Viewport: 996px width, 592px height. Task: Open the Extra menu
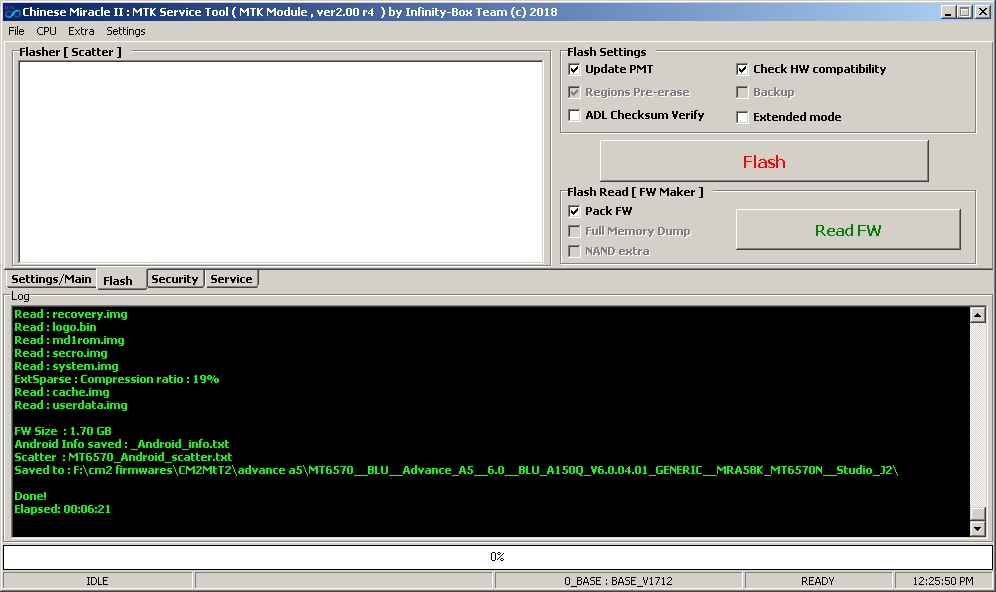click(81, 31)
